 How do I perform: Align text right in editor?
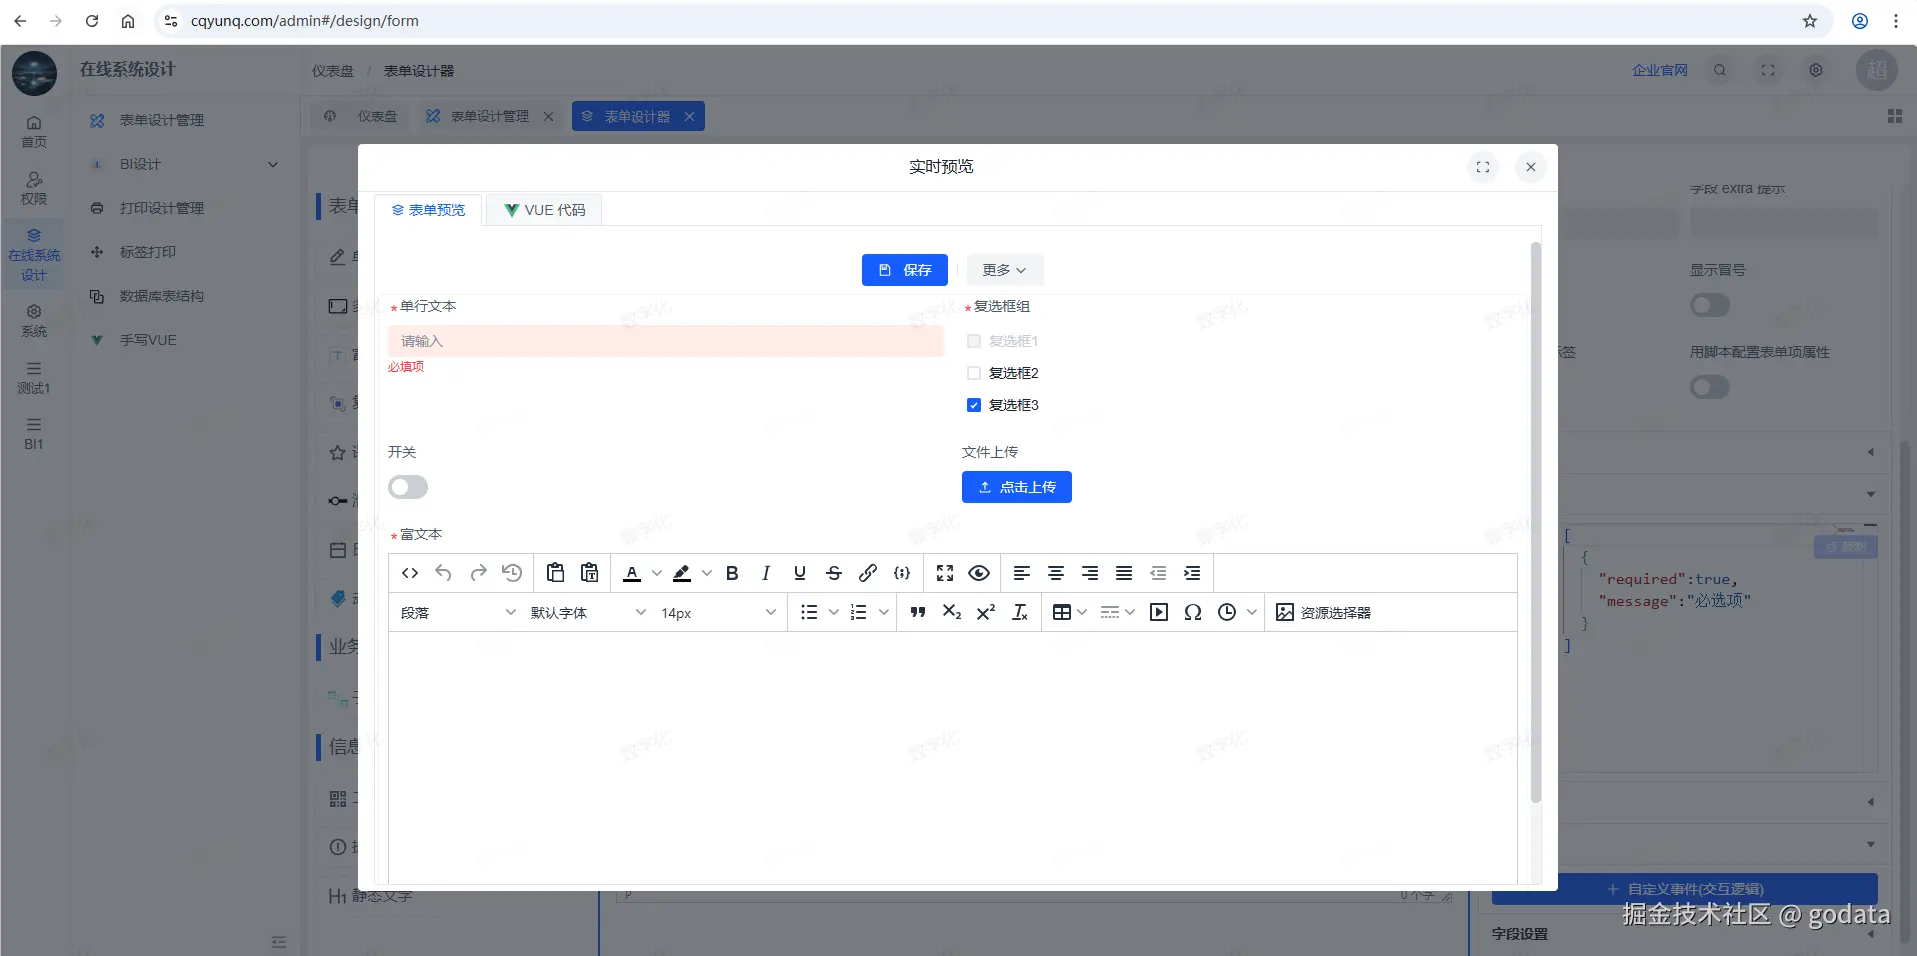pos(1090,573)
